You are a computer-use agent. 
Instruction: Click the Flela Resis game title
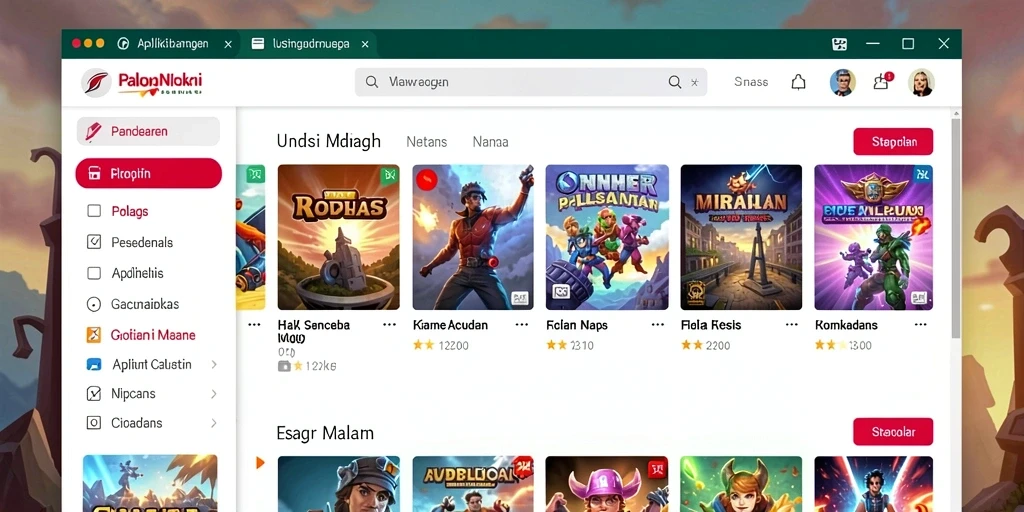click(x=711, y=325)
